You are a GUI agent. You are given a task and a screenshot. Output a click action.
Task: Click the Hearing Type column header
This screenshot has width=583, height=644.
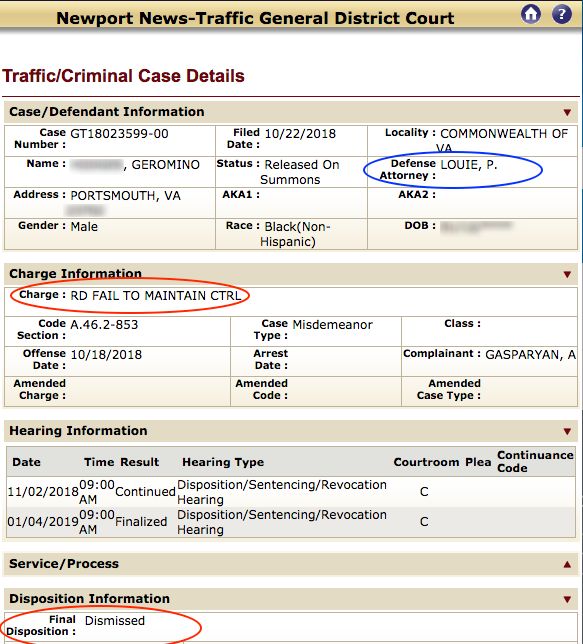point(223,462)
